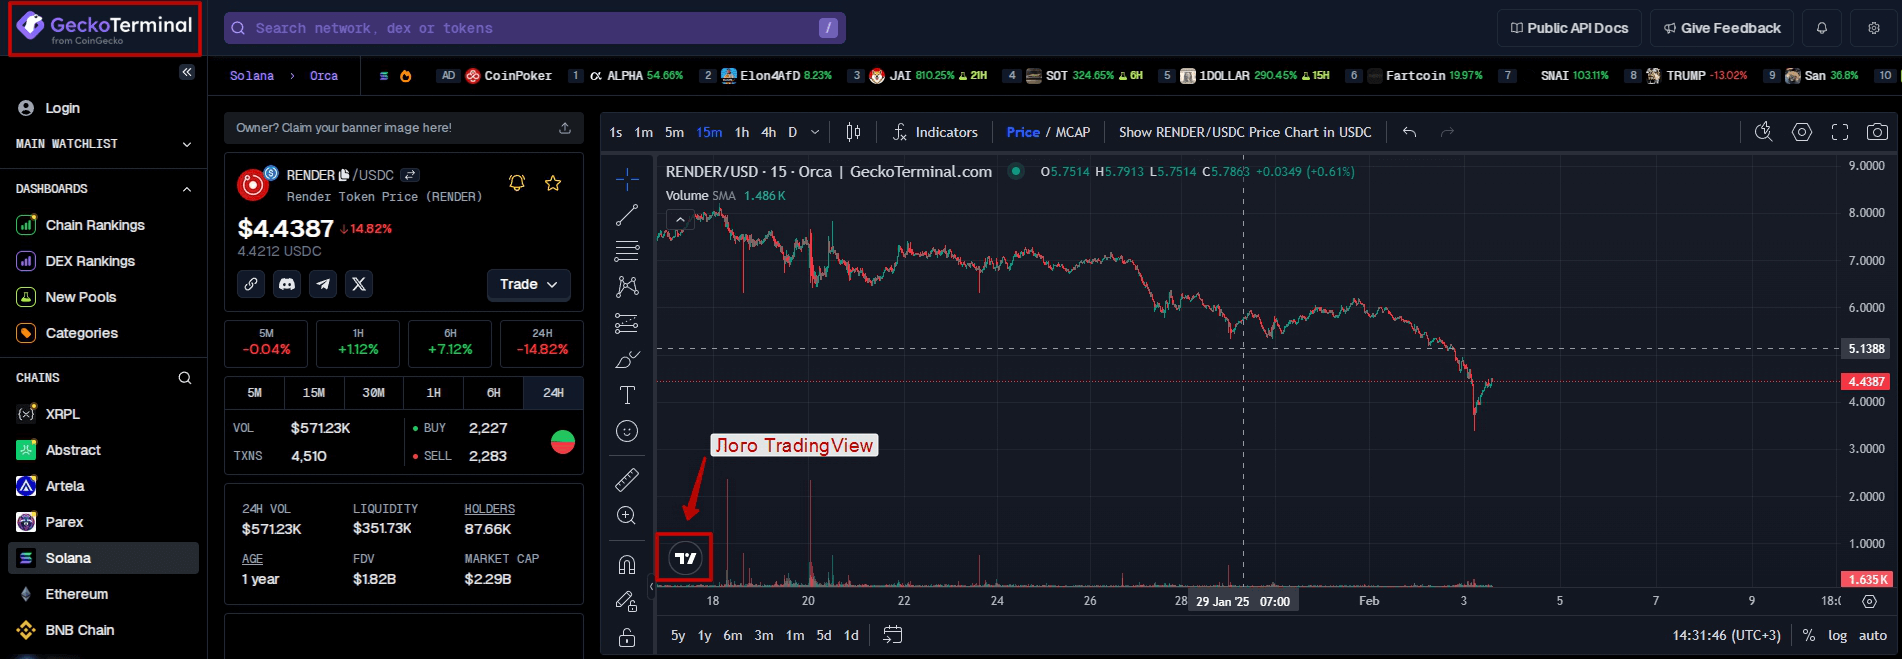Open the settings gear in header
The height and width of the screenshot is (659, 1902).
point(1874,28)
